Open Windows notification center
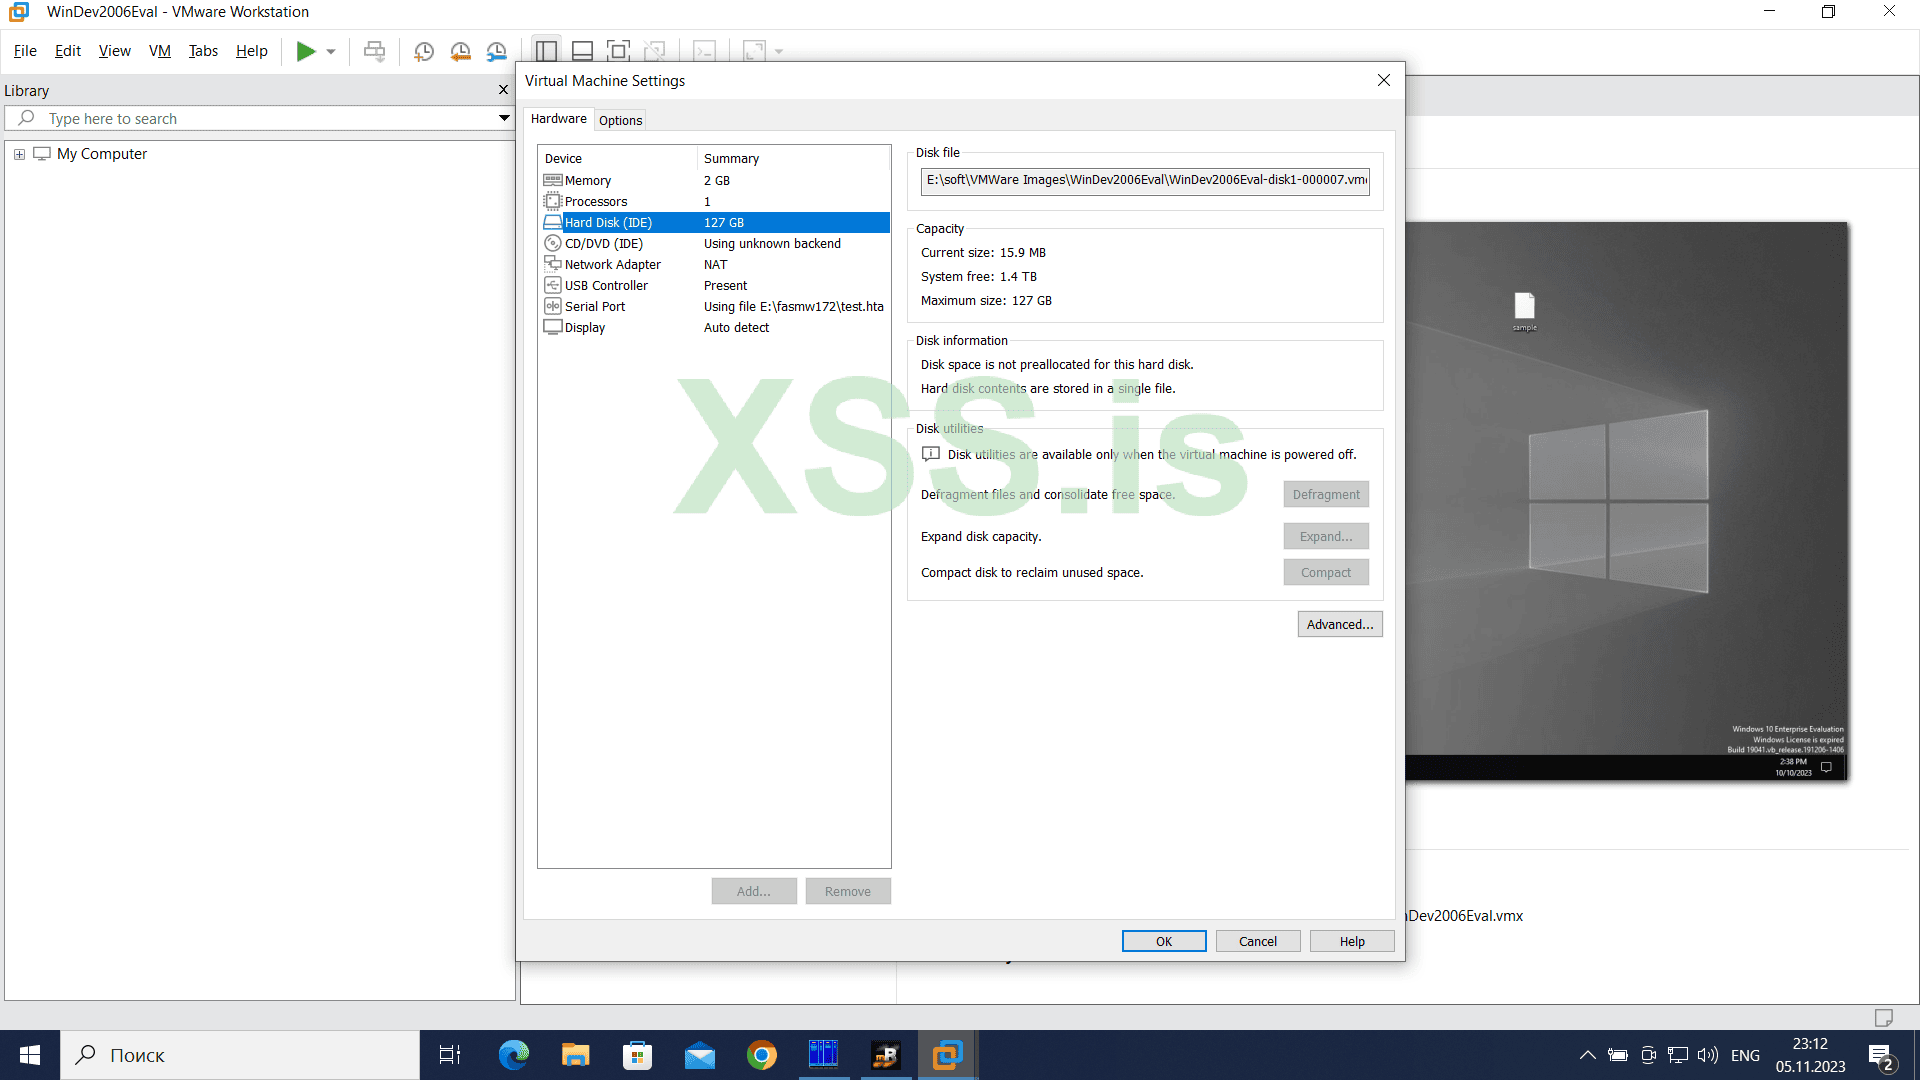The image size is (1920, 1080). click(x=1878, y=1054)
